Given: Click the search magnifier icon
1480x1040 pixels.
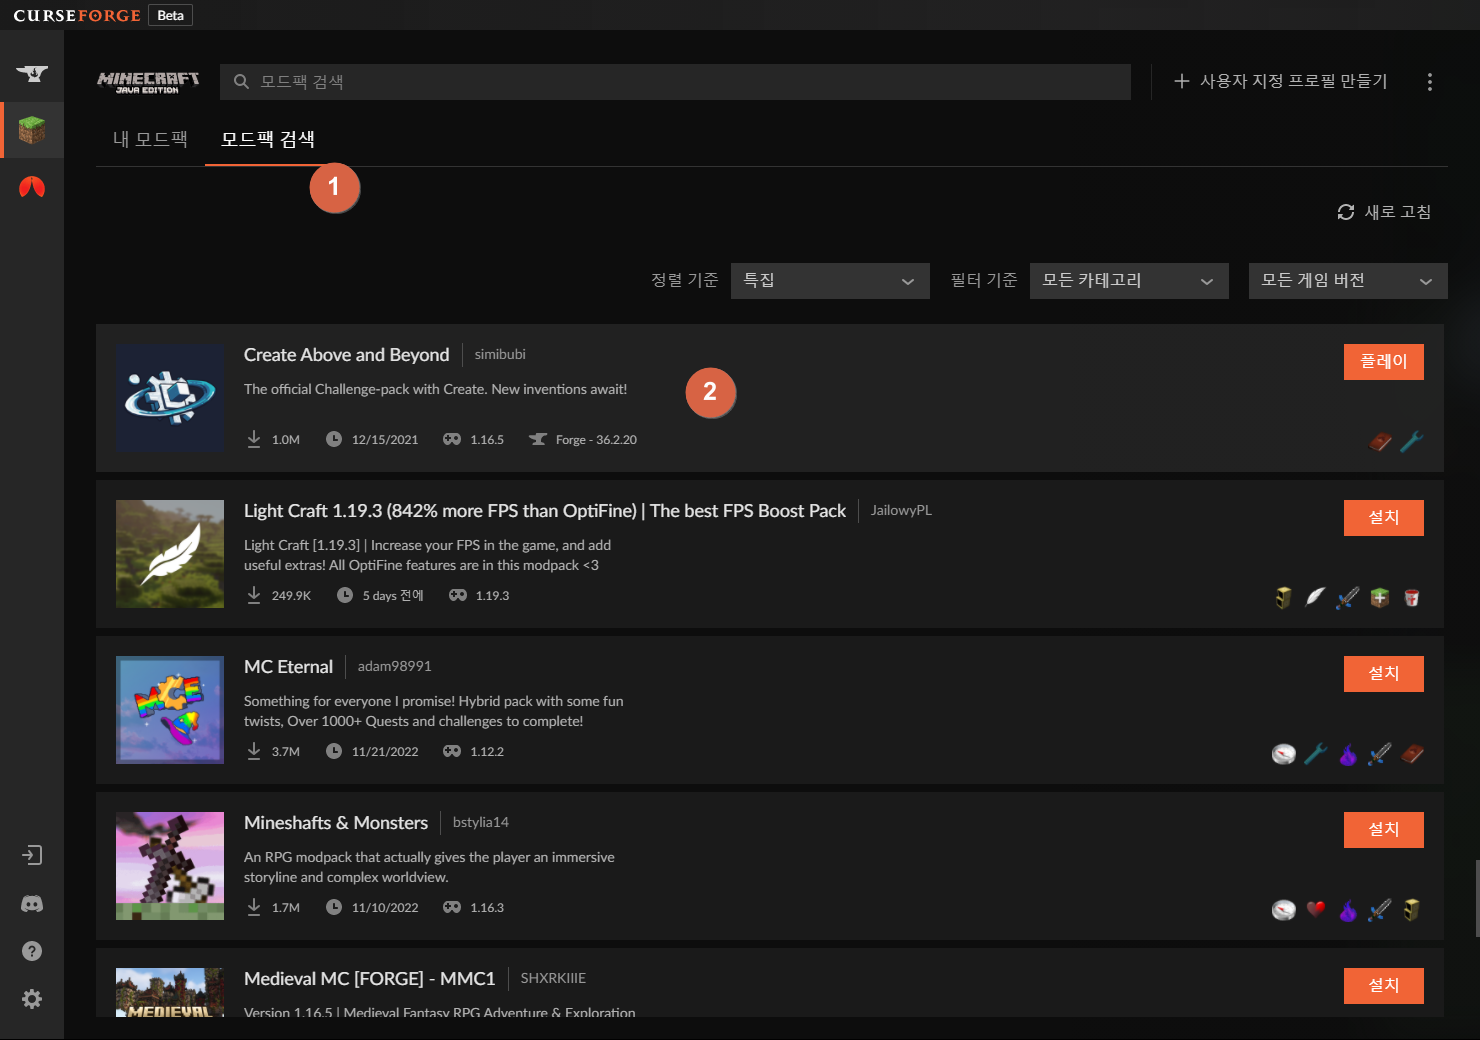Looking at the screenshot, I should tap(241, 82).
